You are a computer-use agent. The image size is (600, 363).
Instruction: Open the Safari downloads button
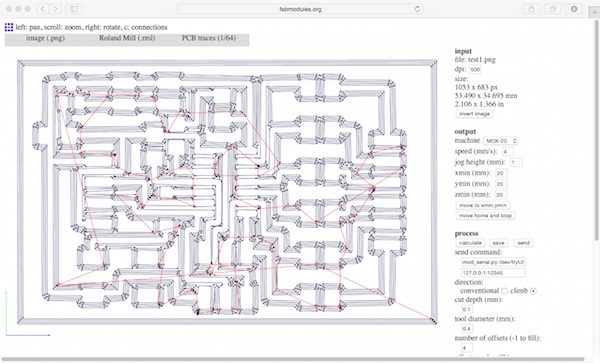tap(574, 9)
